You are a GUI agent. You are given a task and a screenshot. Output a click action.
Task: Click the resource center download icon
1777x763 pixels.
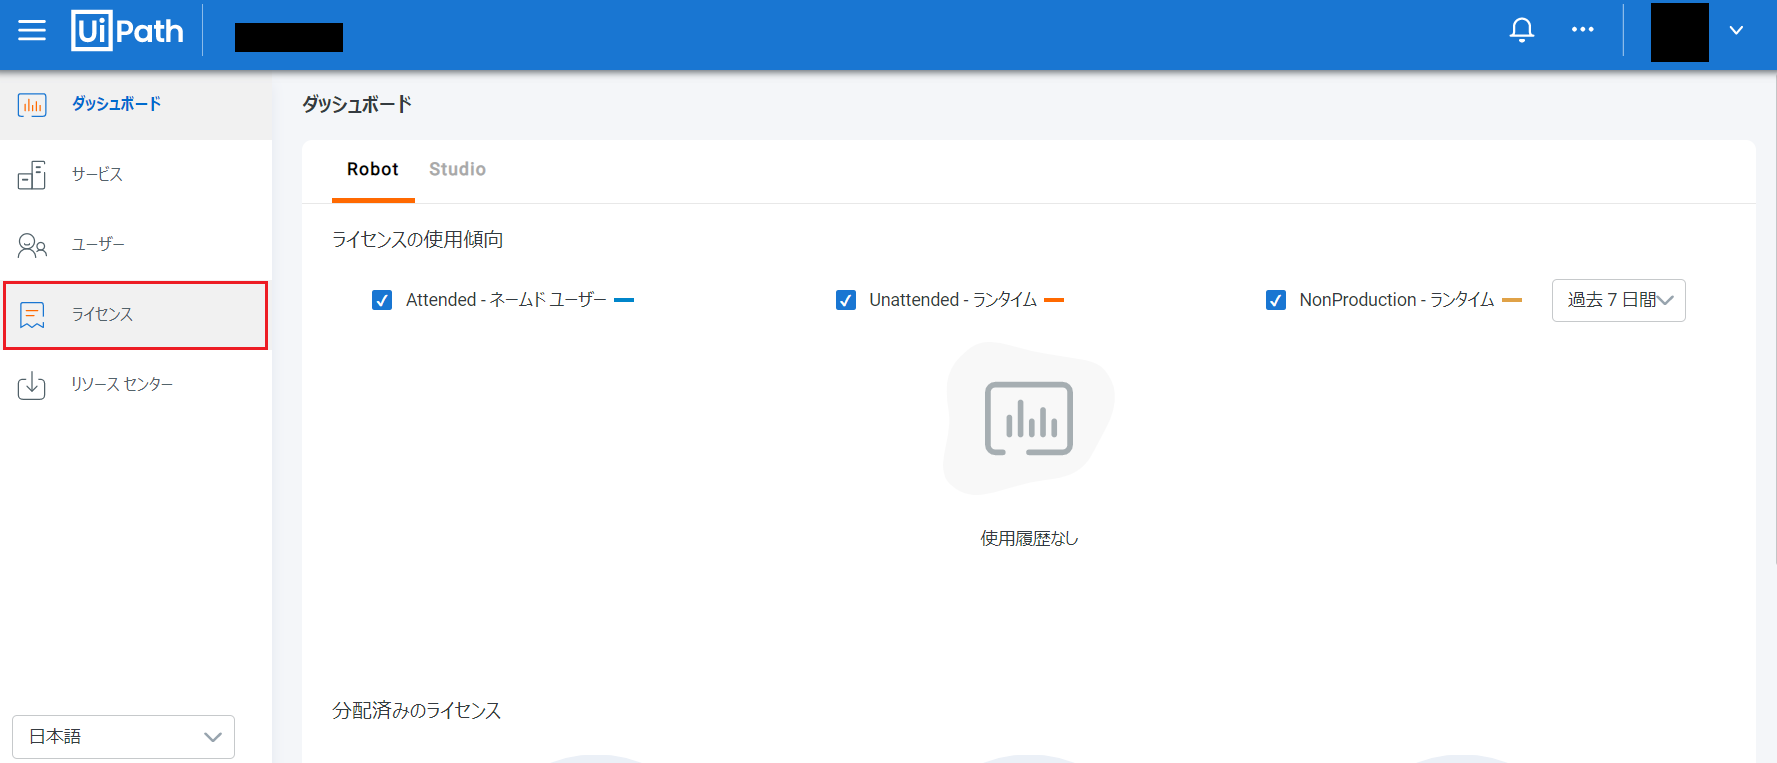[x=32, y=385]
